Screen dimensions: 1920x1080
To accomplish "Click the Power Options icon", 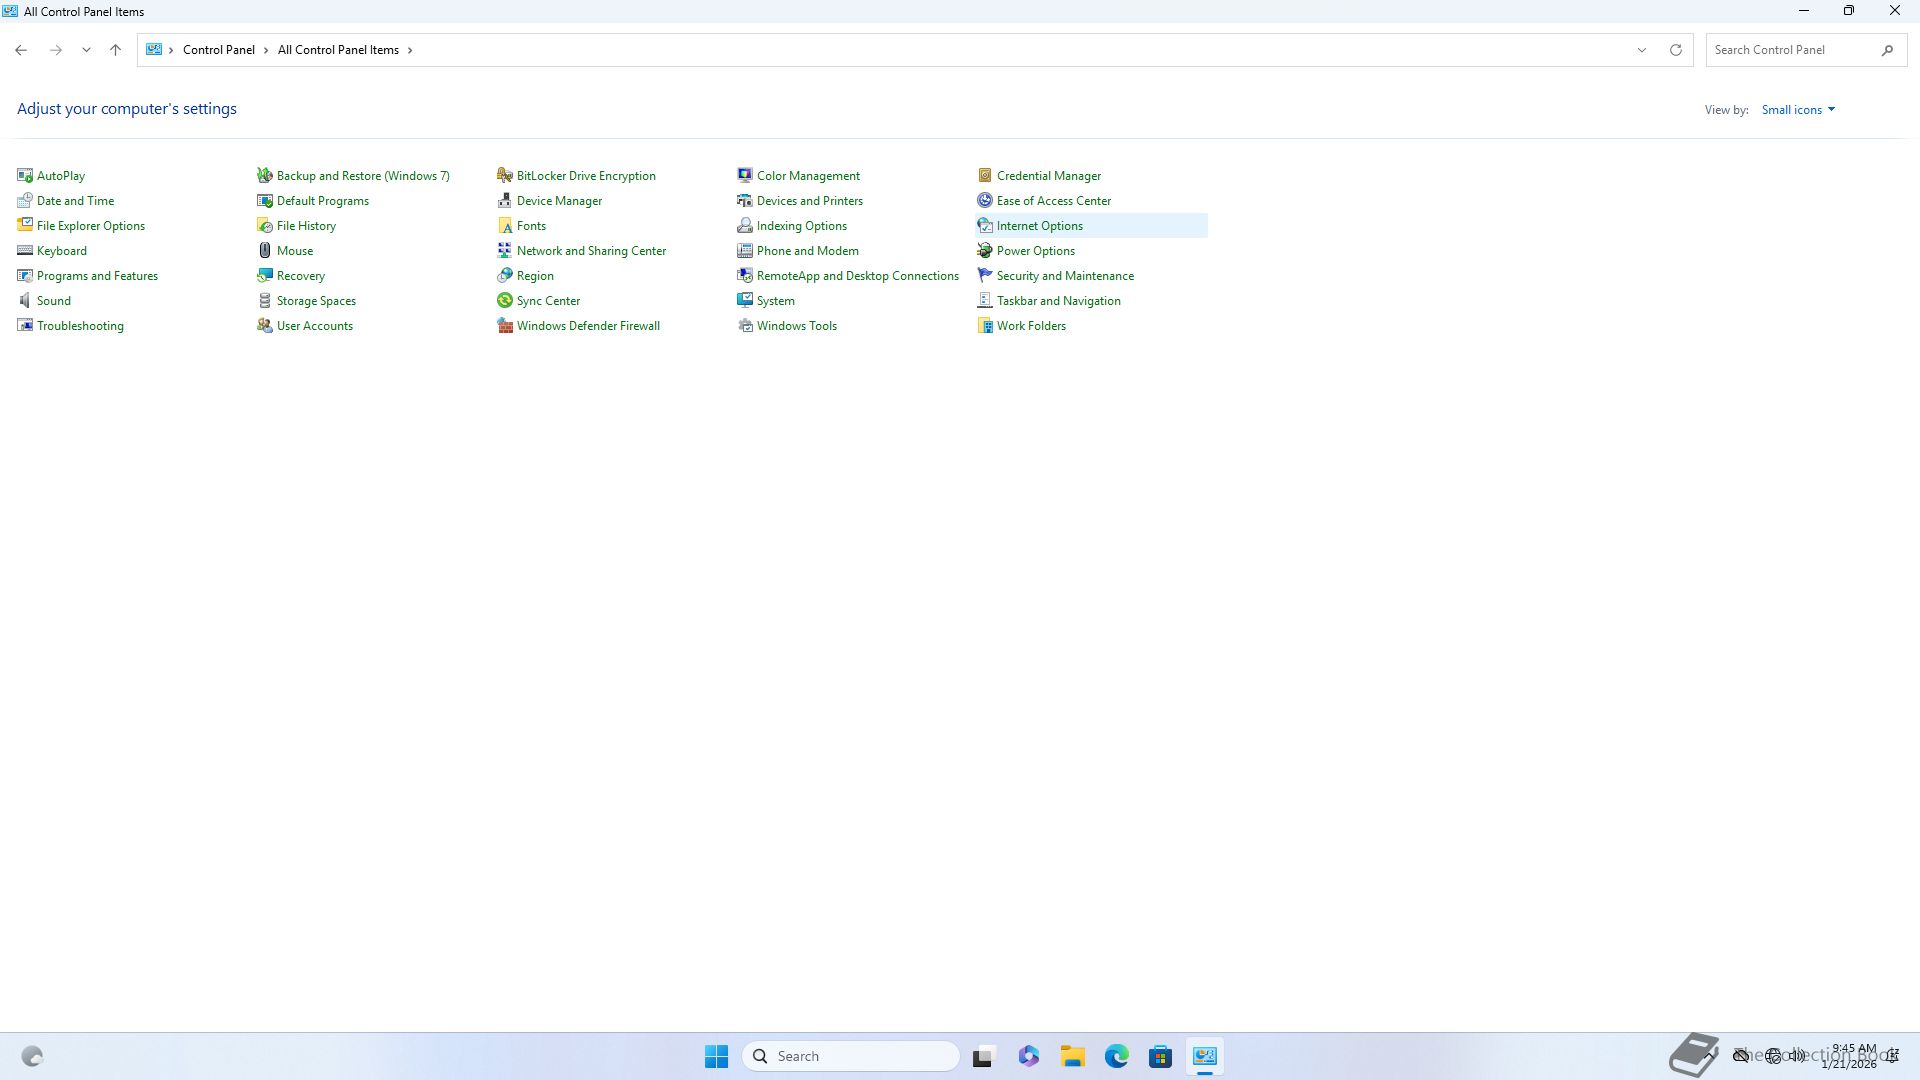I will click(985, 251).
